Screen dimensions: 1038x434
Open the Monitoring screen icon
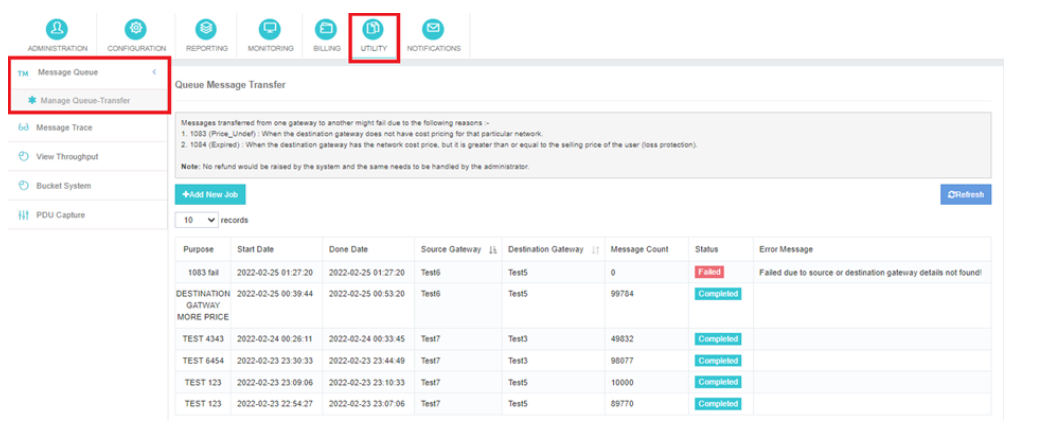[270, 29]
